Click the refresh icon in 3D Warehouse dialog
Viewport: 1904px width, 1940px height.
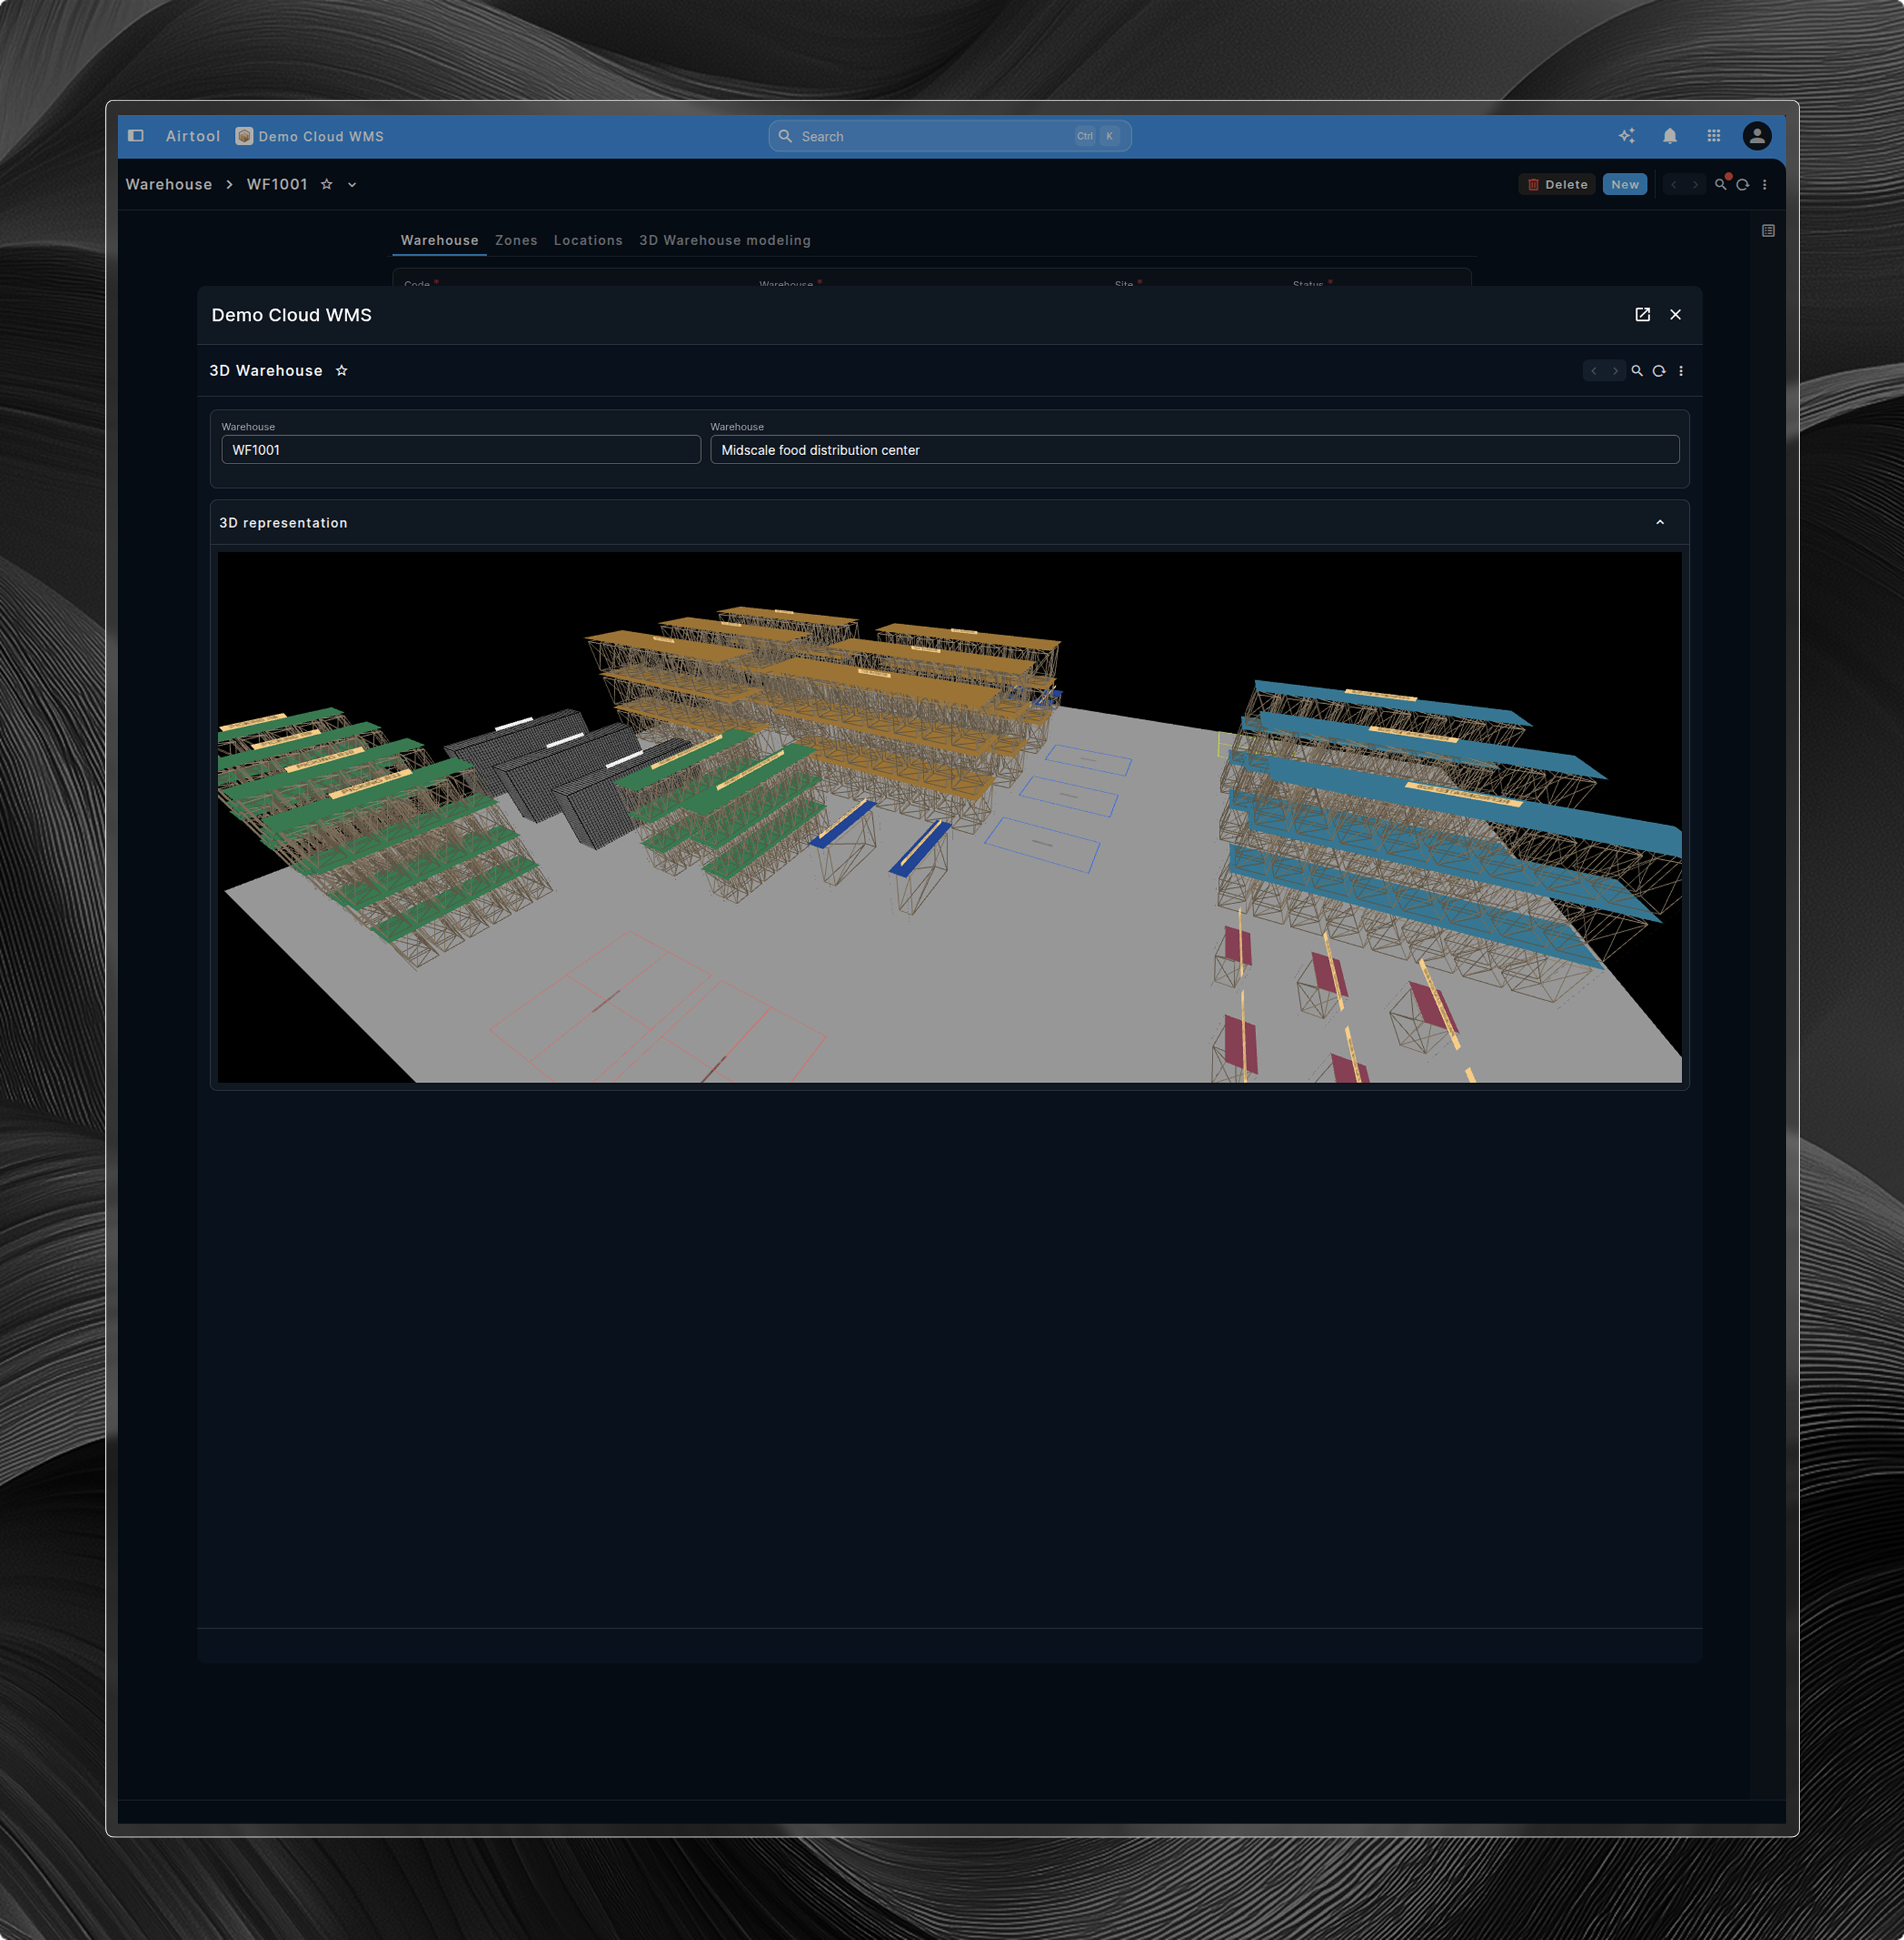point(1658,371)
